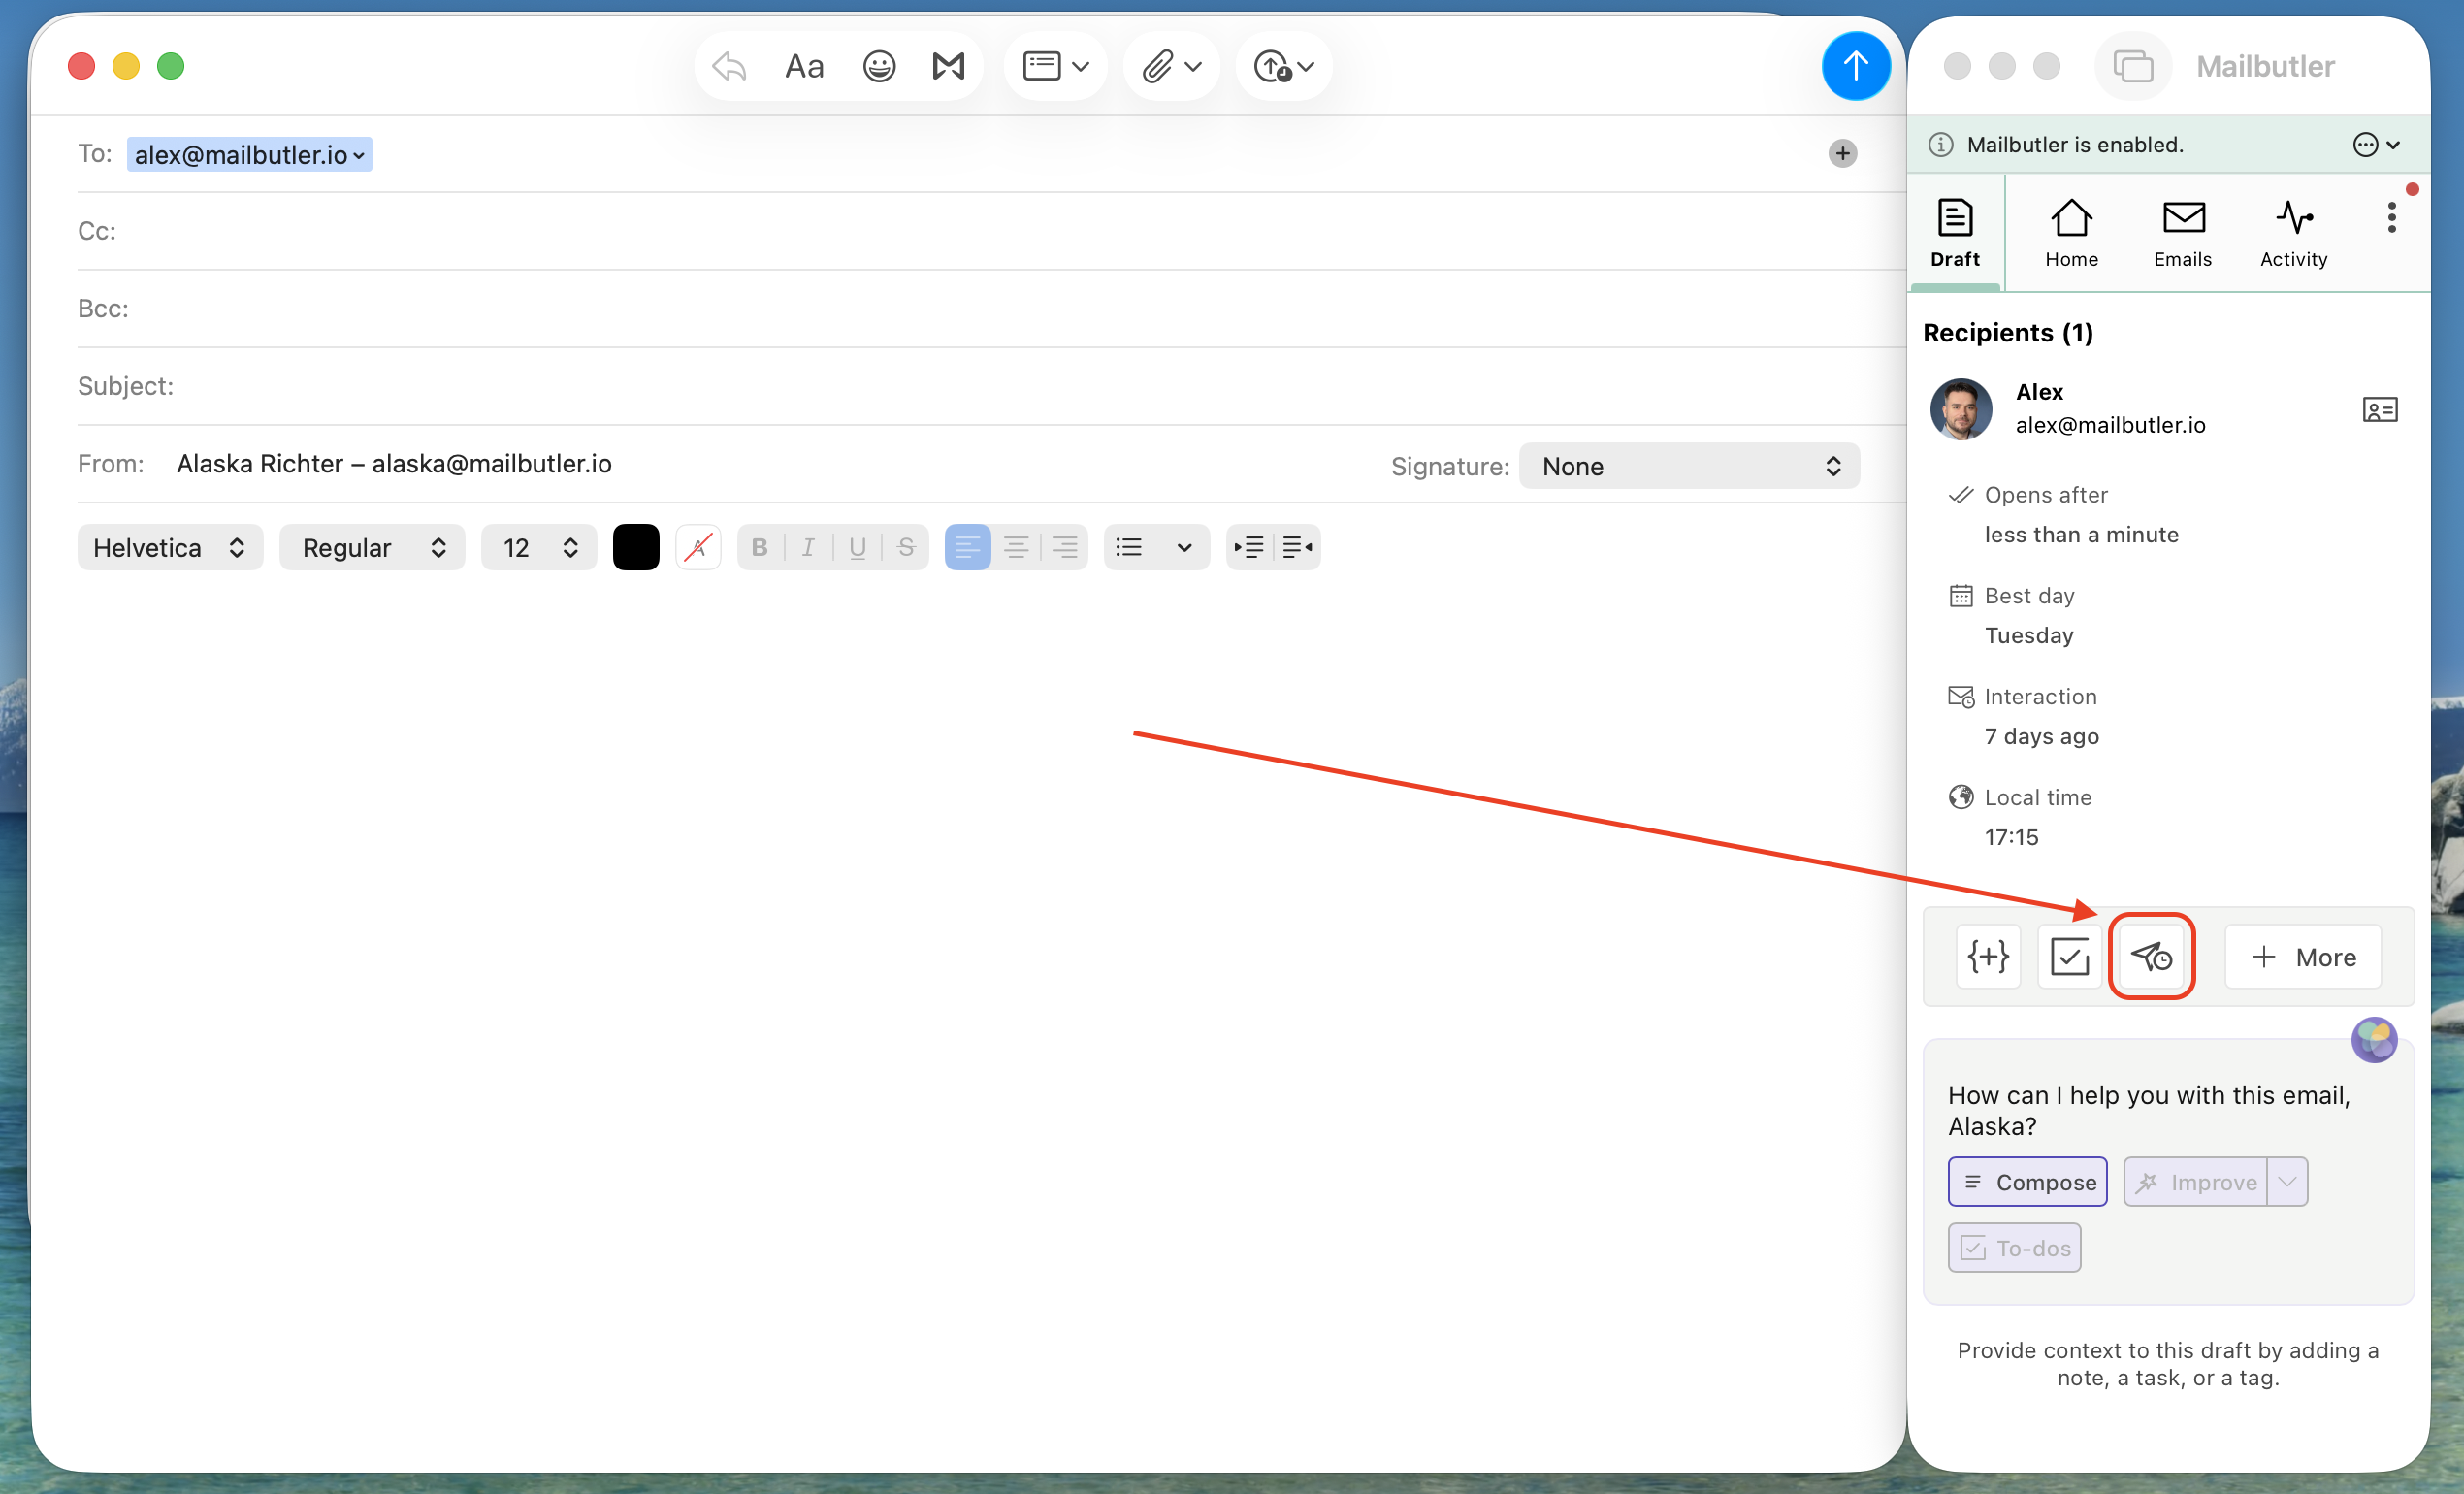Change the font size 12
2464x1494 pixels.
[x=539, y=547]
